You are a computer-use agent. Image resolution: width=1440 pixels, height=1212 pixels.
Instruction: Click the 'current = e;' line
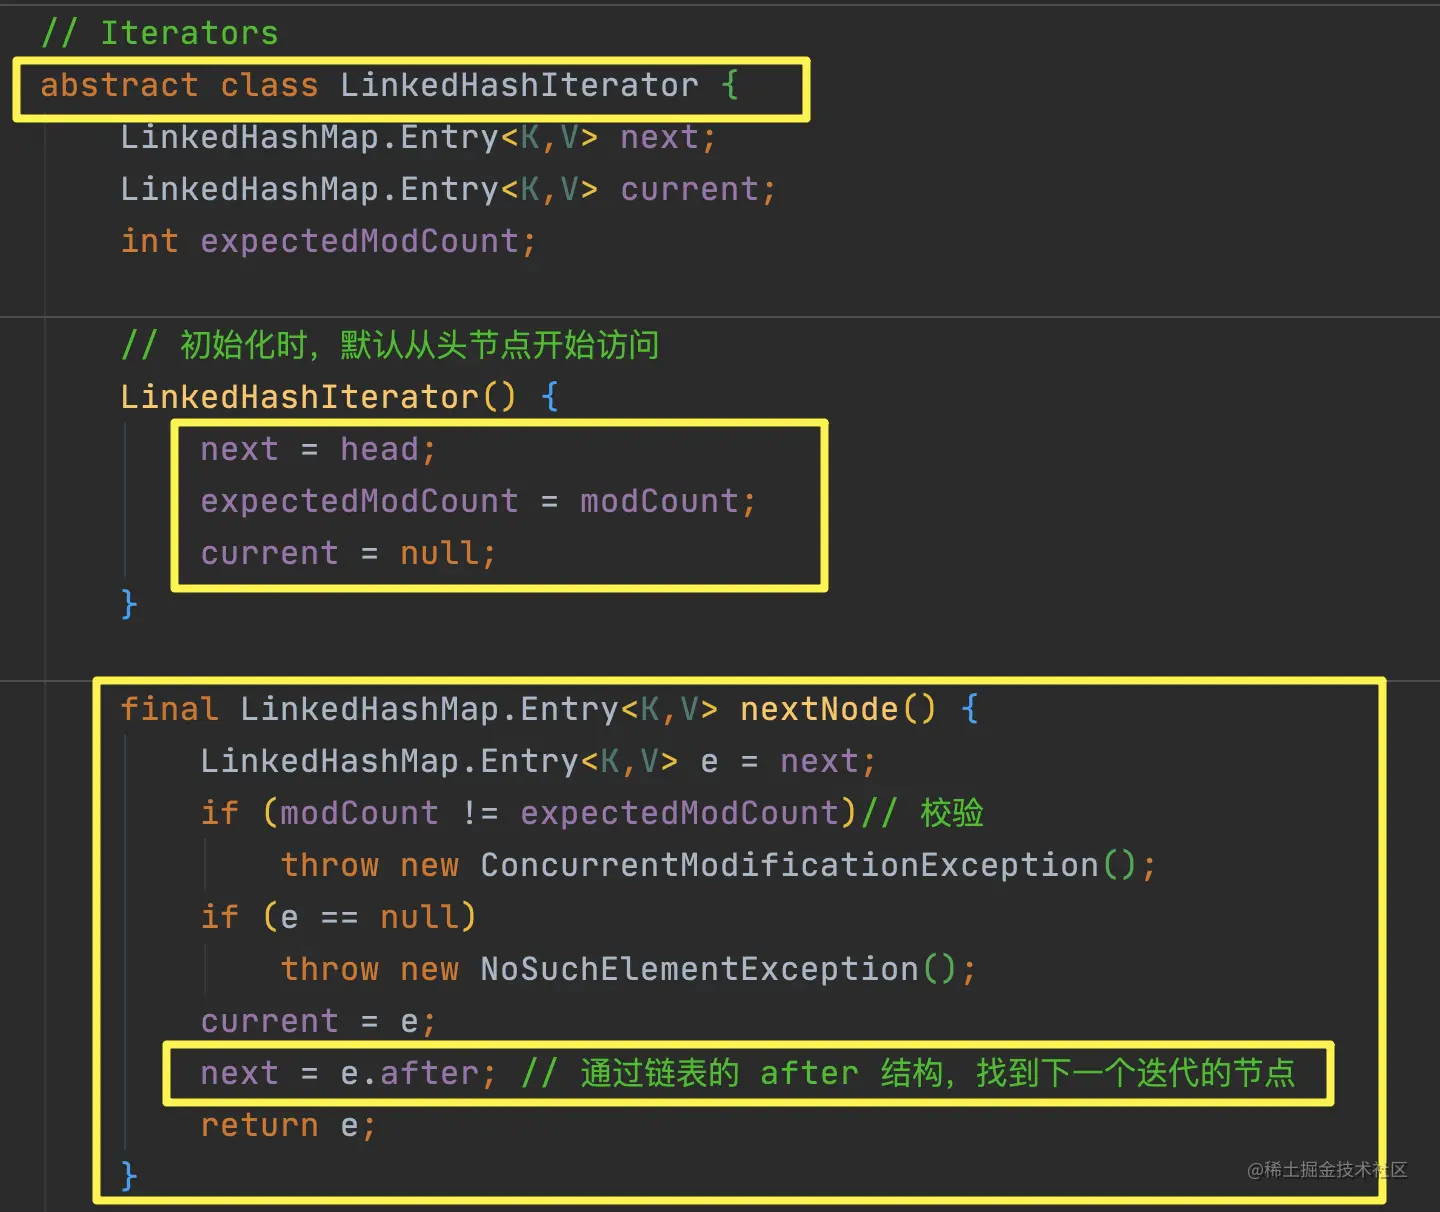tap(318, 1021)
